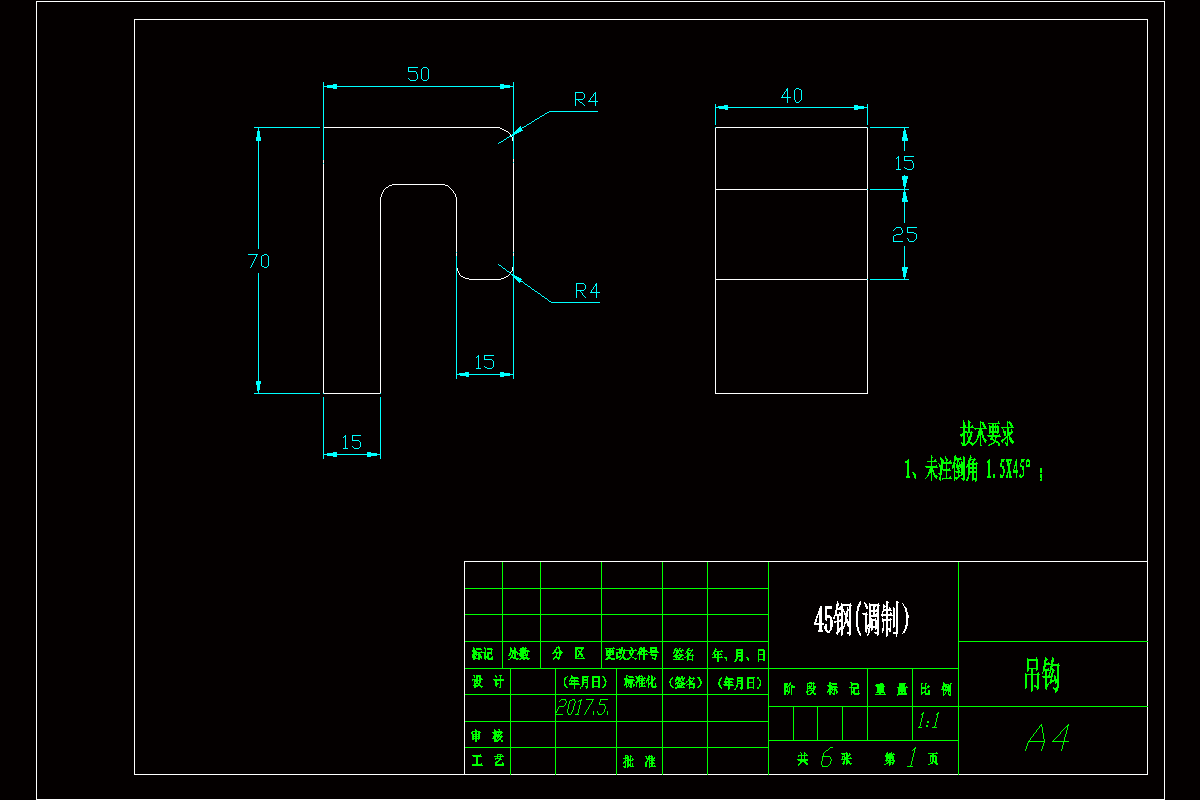This screenshot has height=800, width=1200.
Task: Click the '工艺' row label
Action: tap(488, 760)
